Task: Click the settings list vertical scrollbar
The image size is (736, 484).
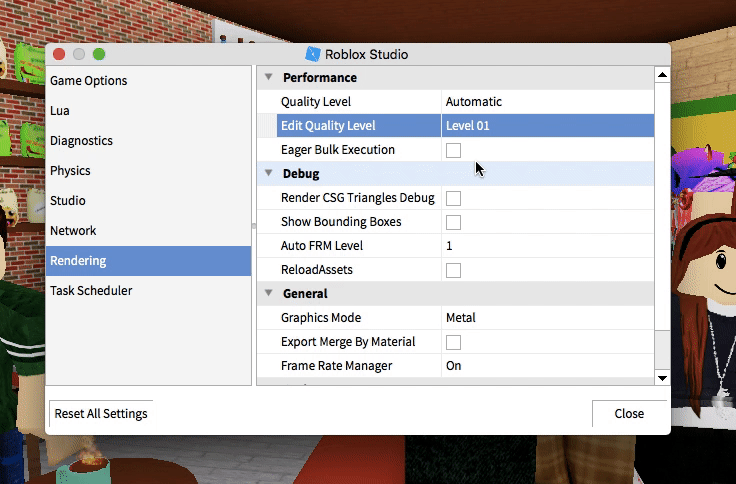Action: point(662,200)
